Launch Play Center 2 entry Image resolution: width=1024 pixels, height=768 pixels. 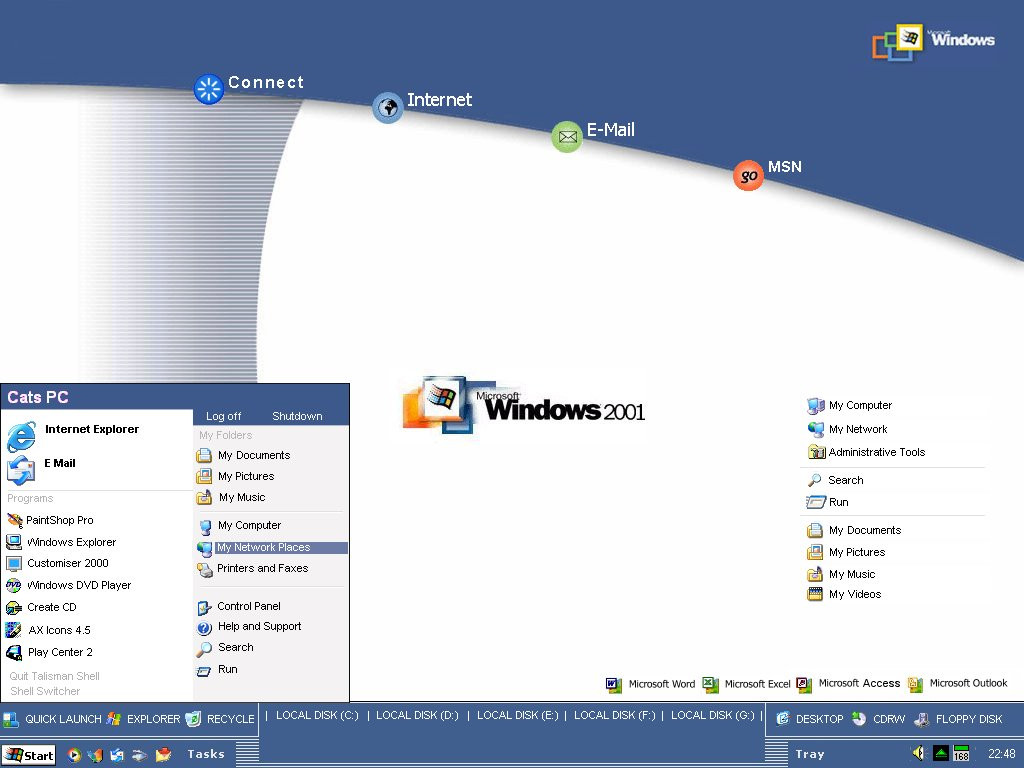point(50,652)
